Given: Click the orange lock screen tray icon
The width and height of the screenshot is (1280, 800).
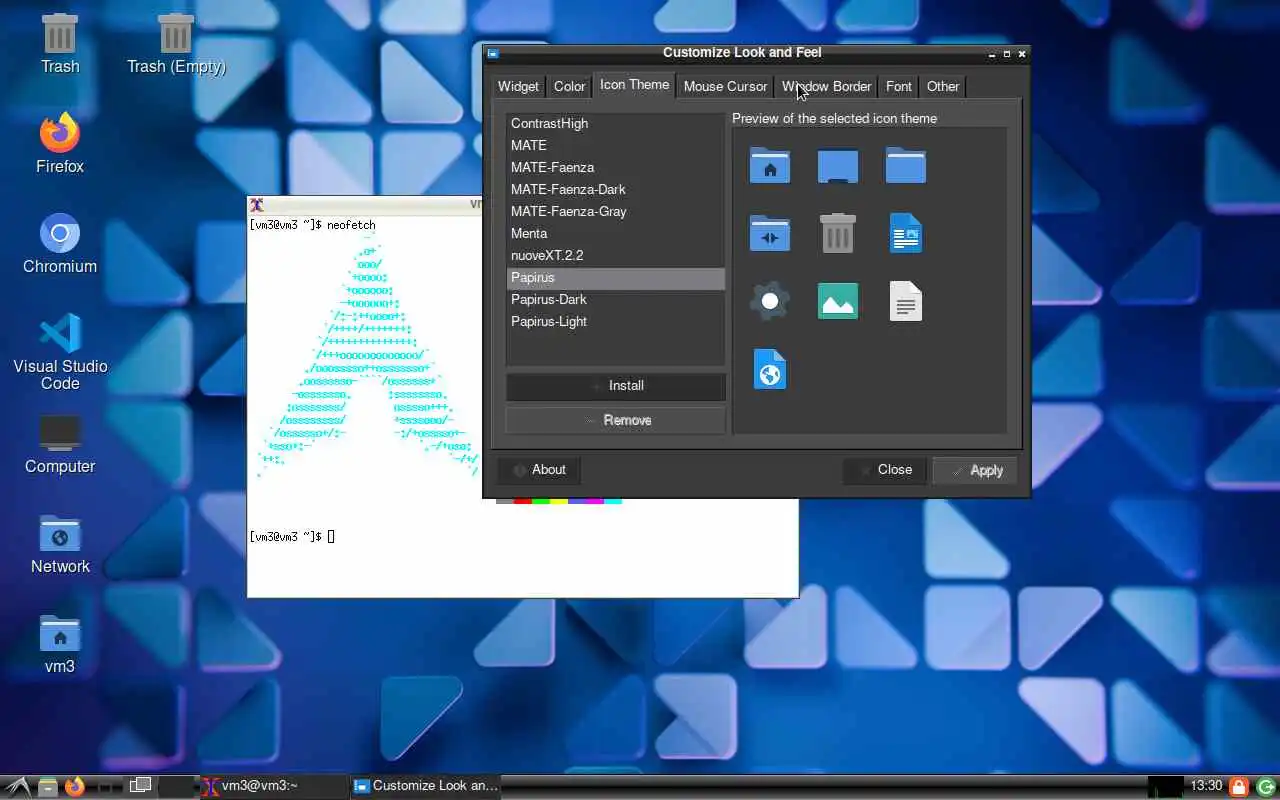Looking at the screenshot, I should point(1239,786).
